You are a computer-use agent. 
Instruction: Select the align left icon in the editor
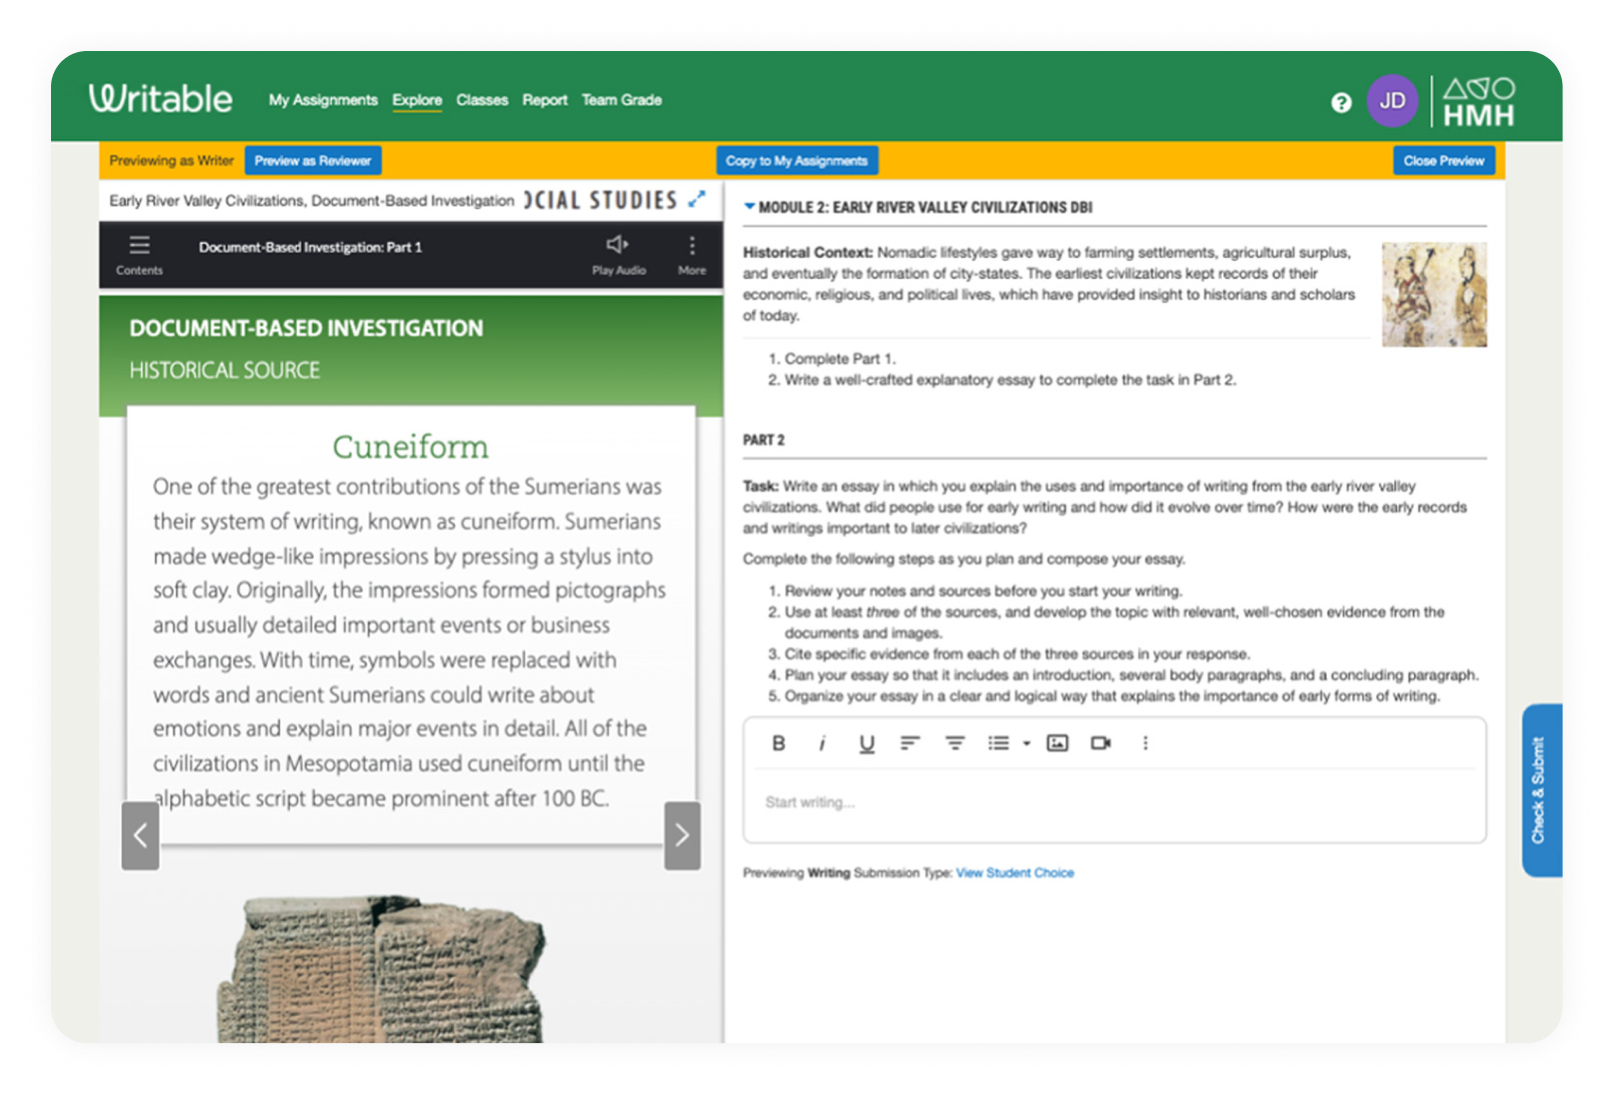tap(909, 743)
